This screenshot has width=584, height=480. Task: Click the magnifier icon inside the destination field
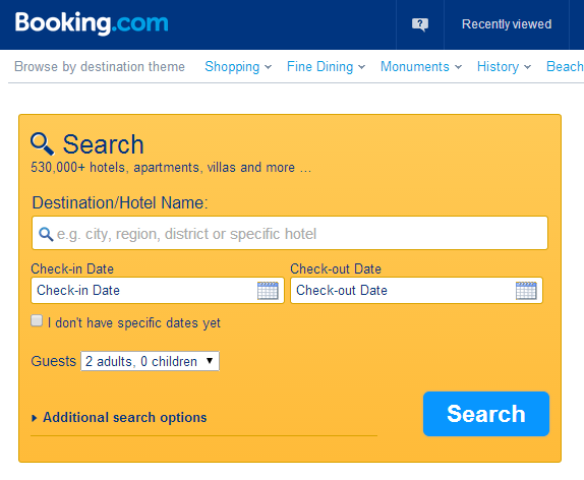pos(46,234)
